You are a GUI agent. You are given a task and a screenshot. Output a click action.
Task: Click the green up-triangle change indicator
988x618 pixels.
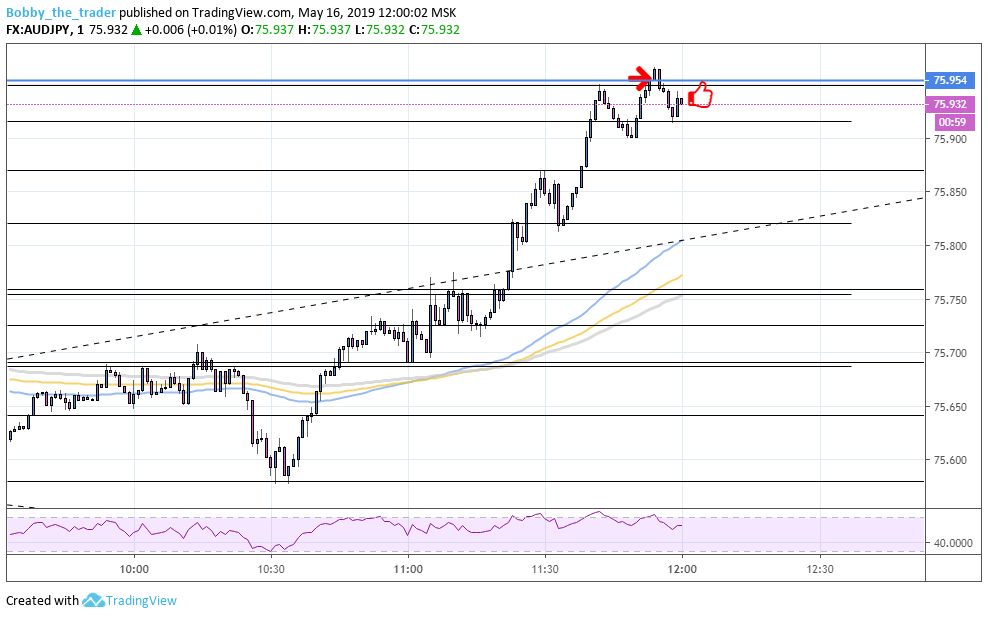click(x=136, y=30)
